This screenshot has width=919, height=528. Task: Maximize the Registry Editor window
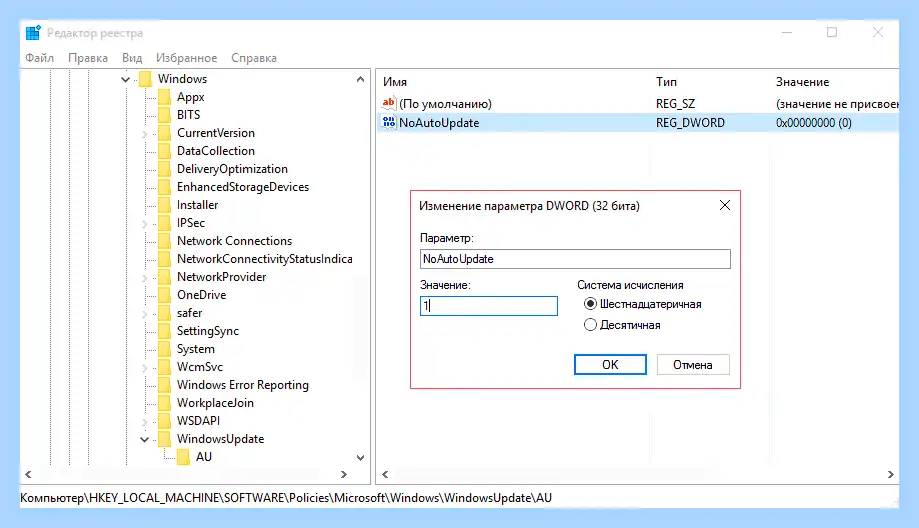point(832,32)
